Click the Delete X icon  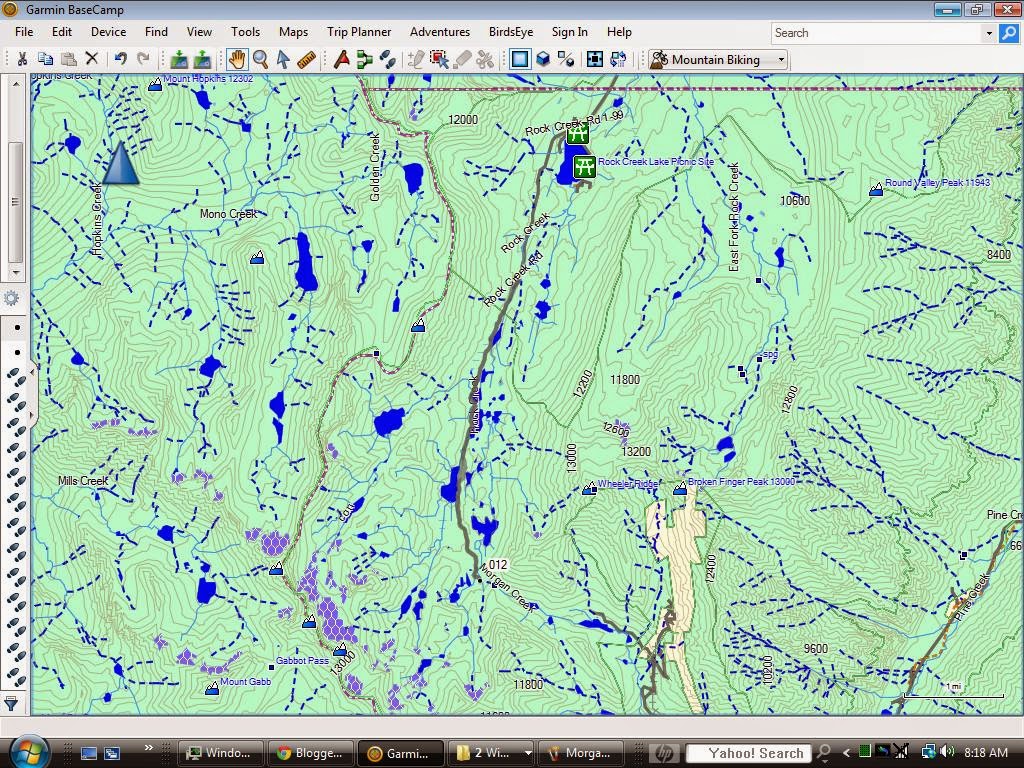pos(92,59)
